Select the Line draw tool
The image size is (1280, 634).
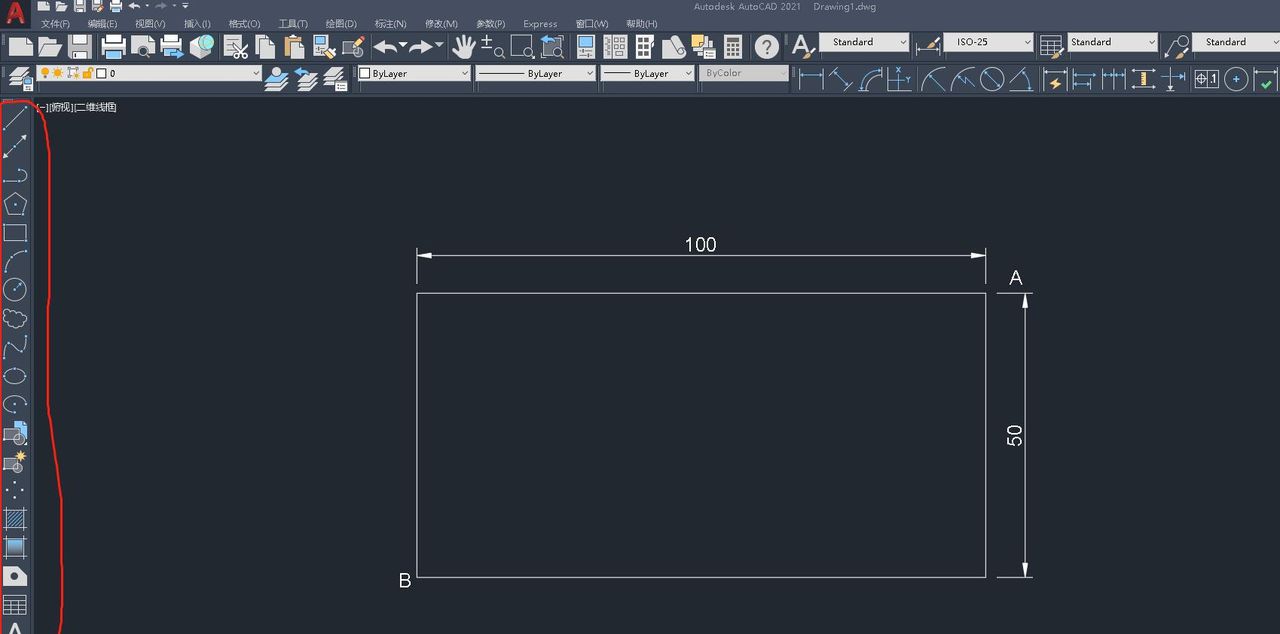[x=15, y=118]
